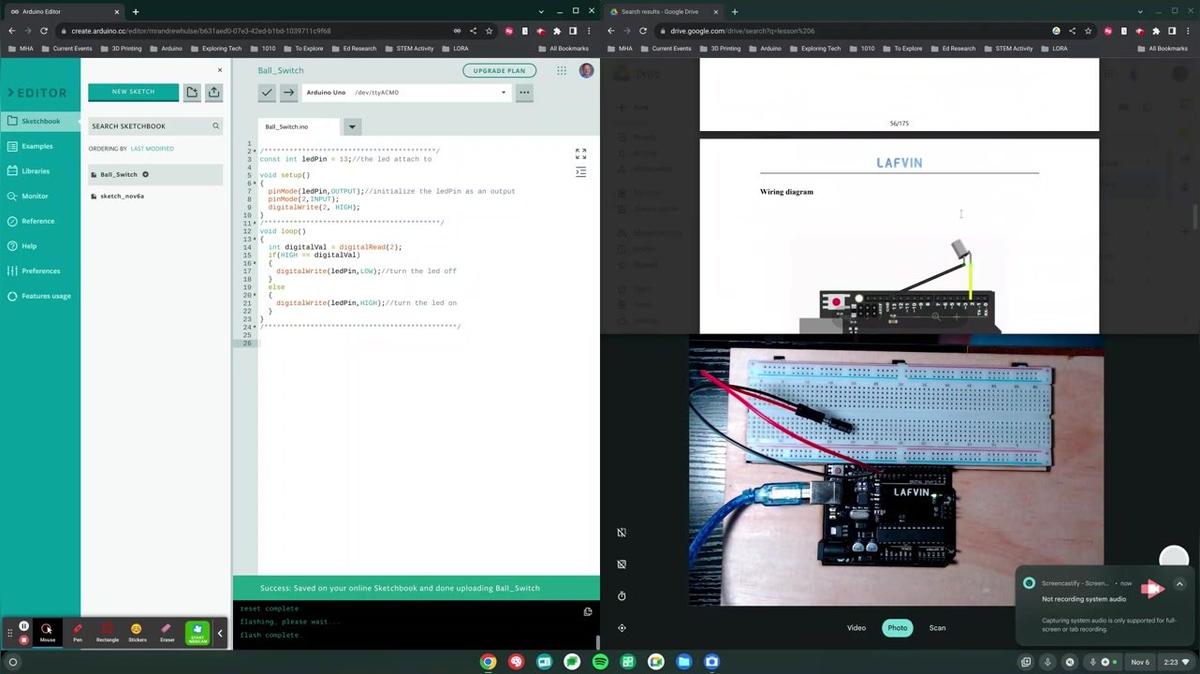Collapse the Screencastify notification chevron
This screenshot has height=674, width=1200.
[1180, 583]
